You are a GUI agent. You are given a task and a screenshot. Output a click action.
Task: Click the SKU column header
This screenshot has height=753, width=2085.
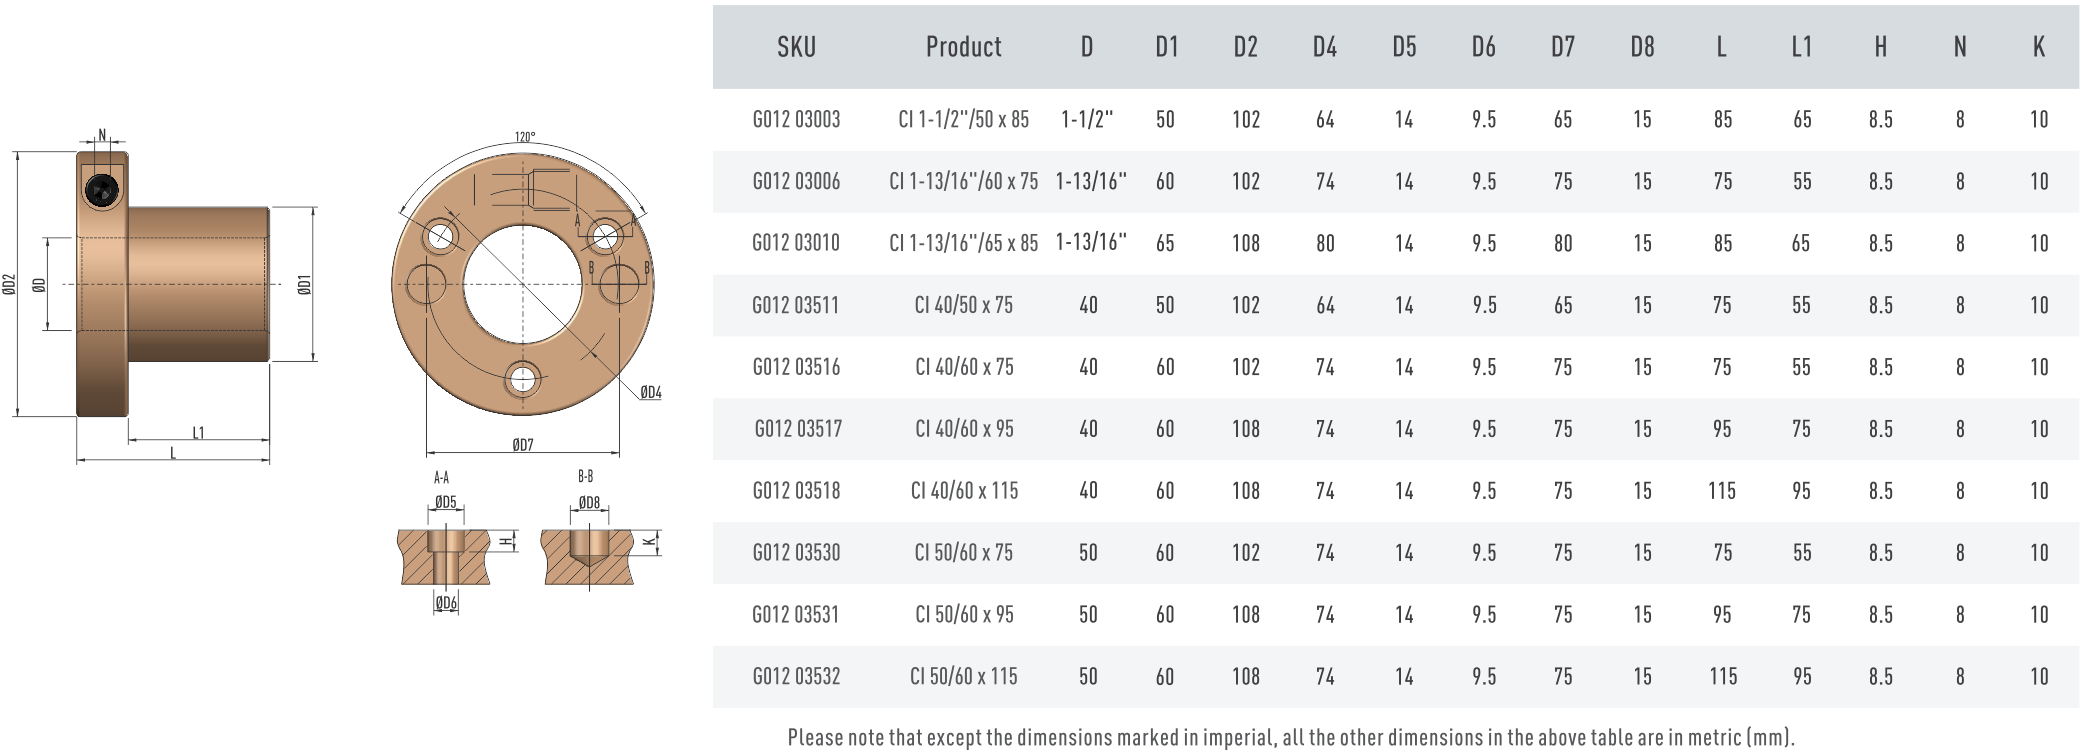[x=796, y=47]
